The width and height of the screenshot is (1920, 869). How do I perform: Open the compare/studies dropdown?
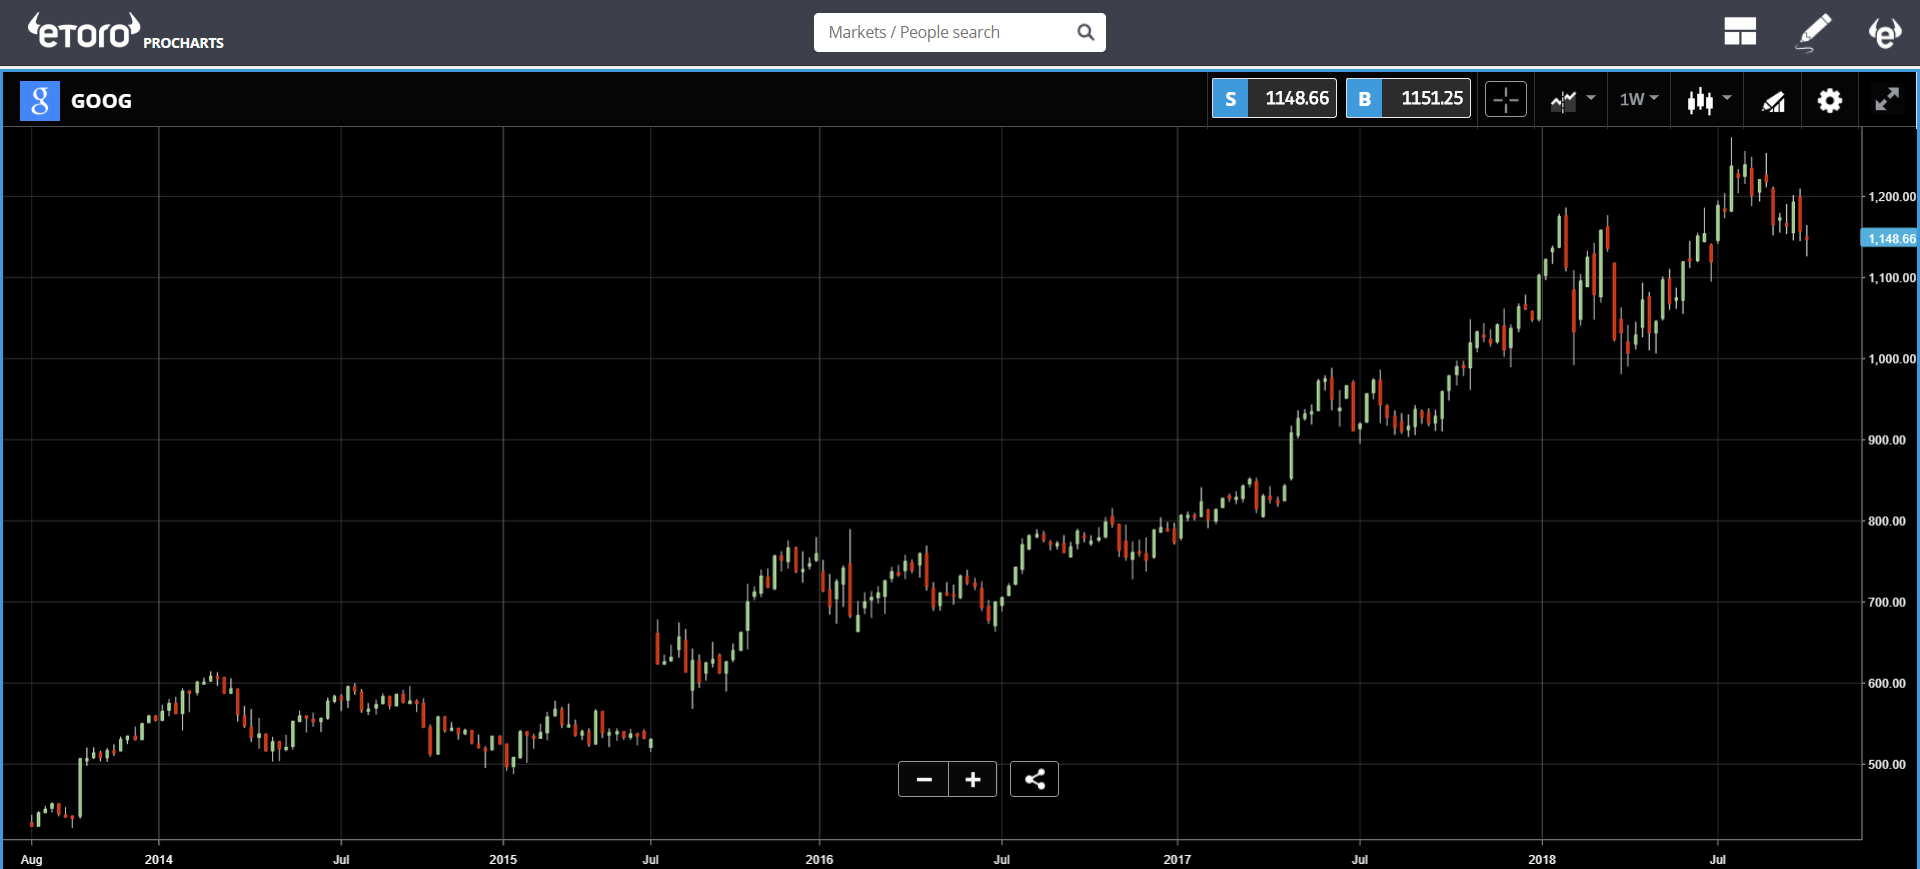coord(1572,100)
